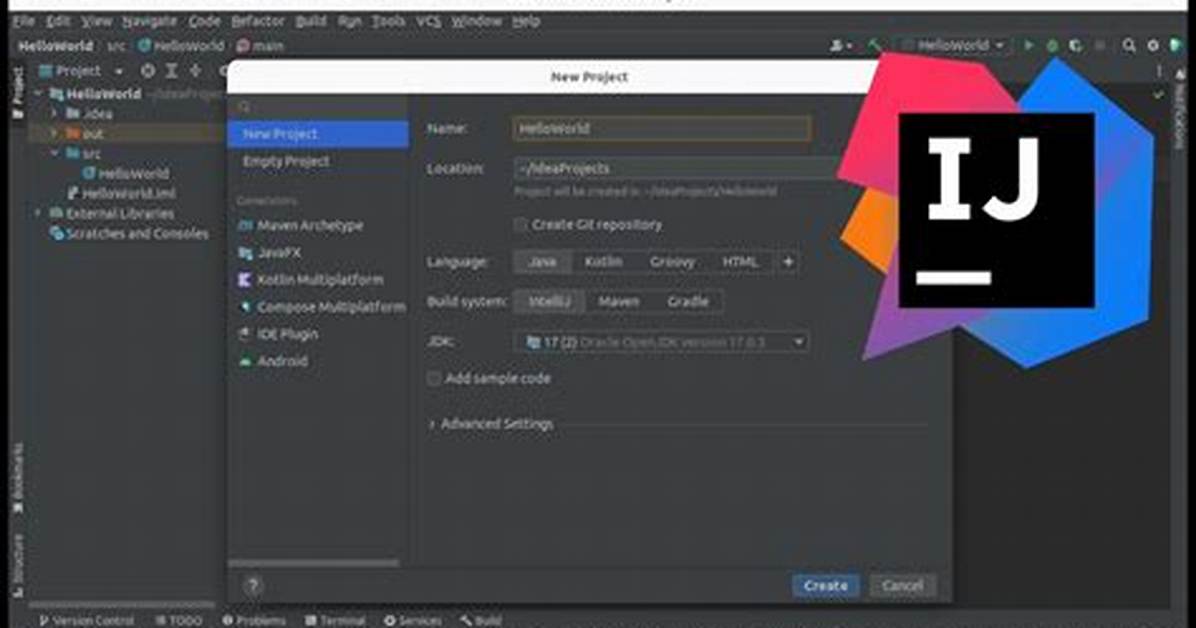Image resolution: width=1196 pixels, height=628 pixels.
Task: Select HelloWorld.iml in the project tree
Action: (121, 194)
